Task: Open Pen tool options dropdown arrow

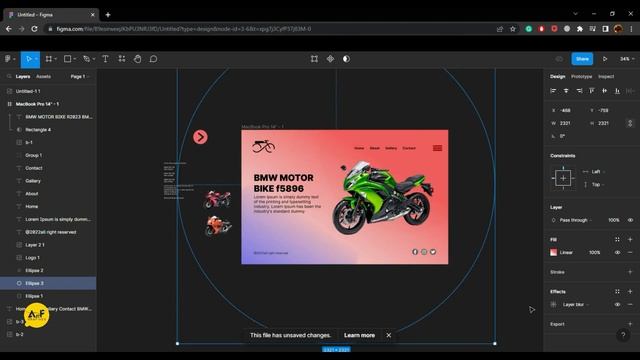Action: pos(94,59)
